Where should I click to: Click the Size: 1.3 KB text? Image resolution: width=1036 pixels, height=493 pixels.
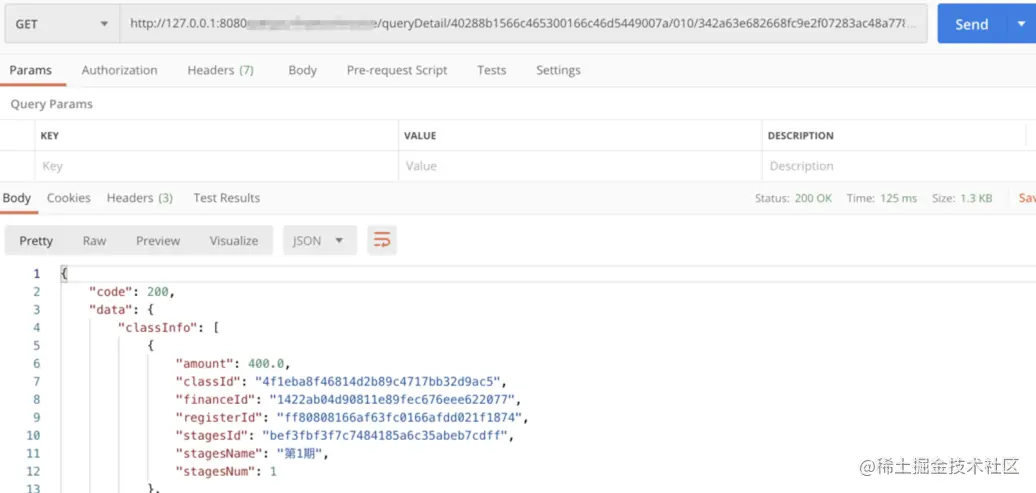(x=962, y=198)
